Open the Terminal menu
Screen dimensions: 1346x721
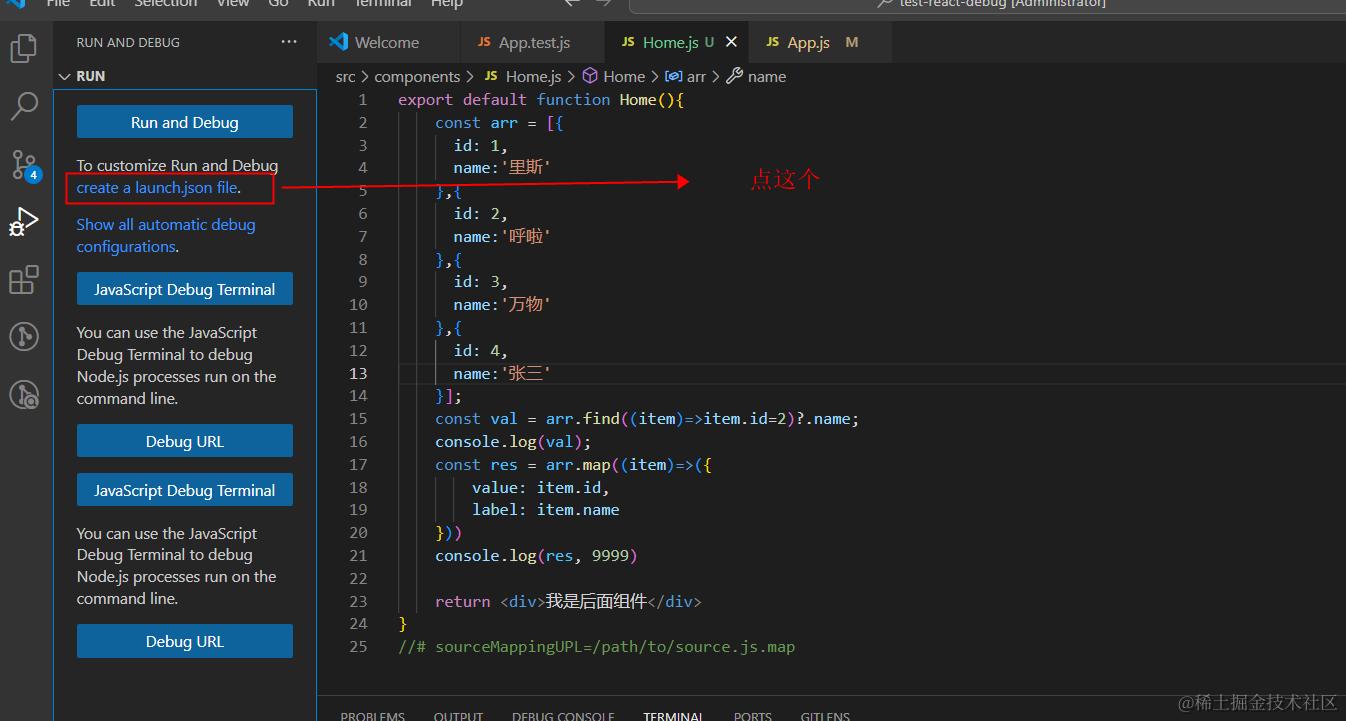384,4
